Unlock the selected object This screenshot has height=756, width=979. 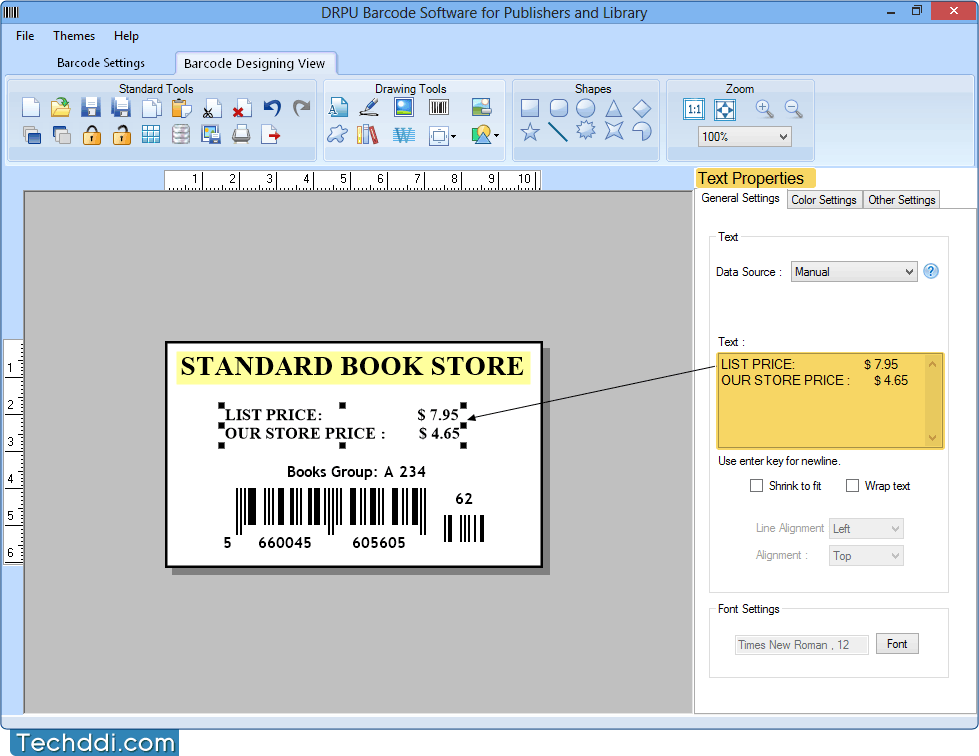pyautogui.click(x=121, y=134)
